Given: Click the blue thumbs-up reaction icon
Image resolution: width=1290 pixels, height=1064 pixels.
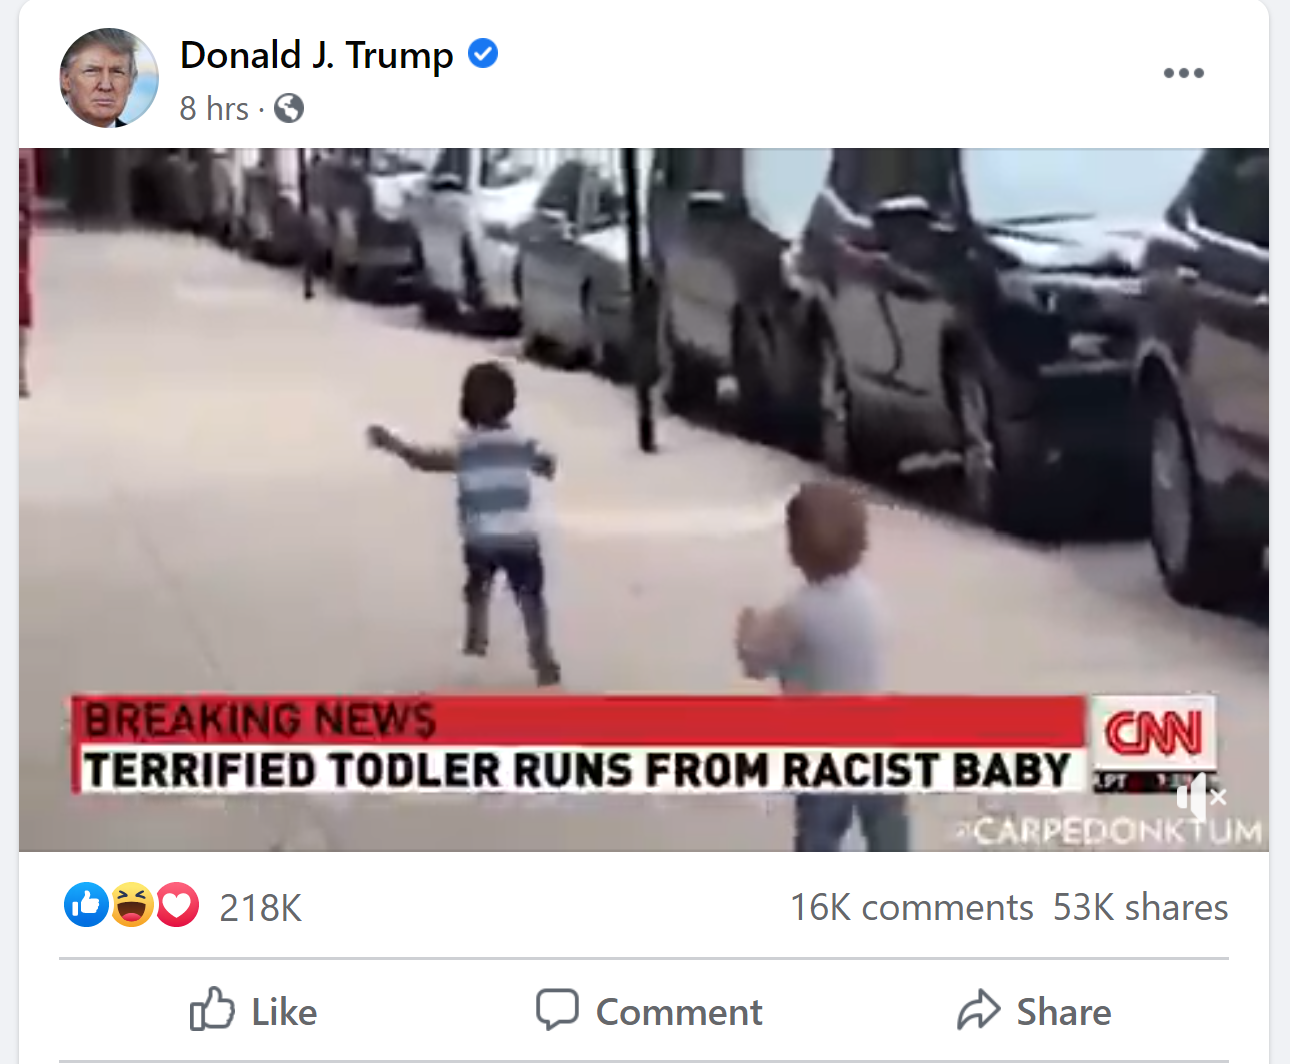Looking at the screenshot, I should [86, 905].
